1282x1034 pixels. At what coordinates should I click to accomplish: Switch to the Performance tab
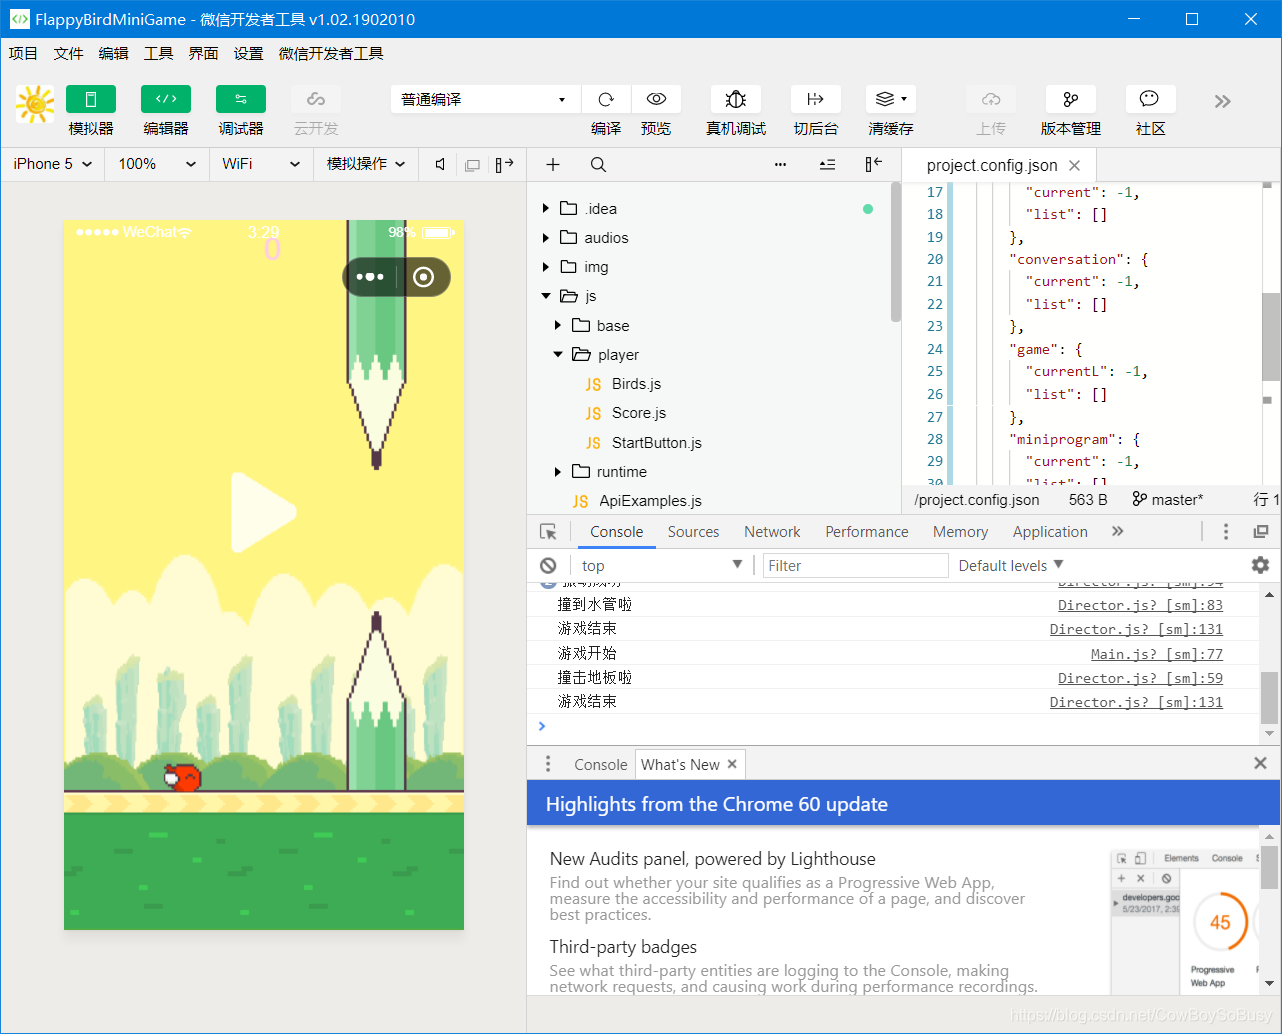(867, 532)
